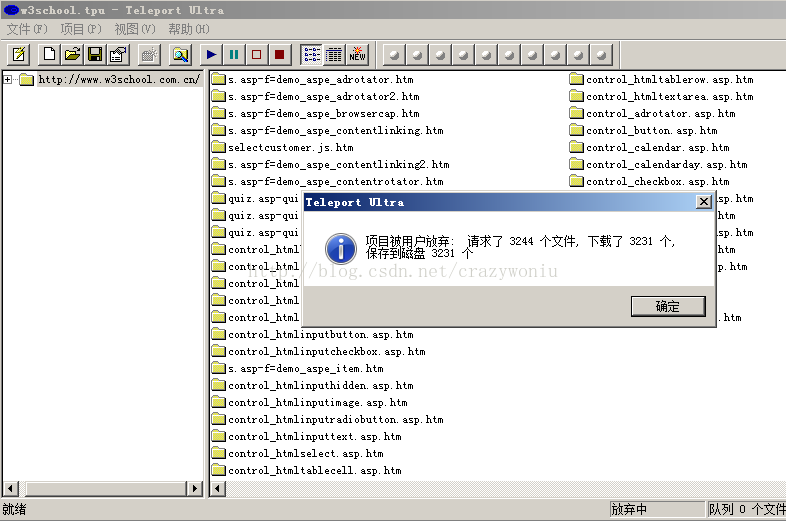
Task: Expand the www.w3school.com.cn tree node
Action: 8,79
